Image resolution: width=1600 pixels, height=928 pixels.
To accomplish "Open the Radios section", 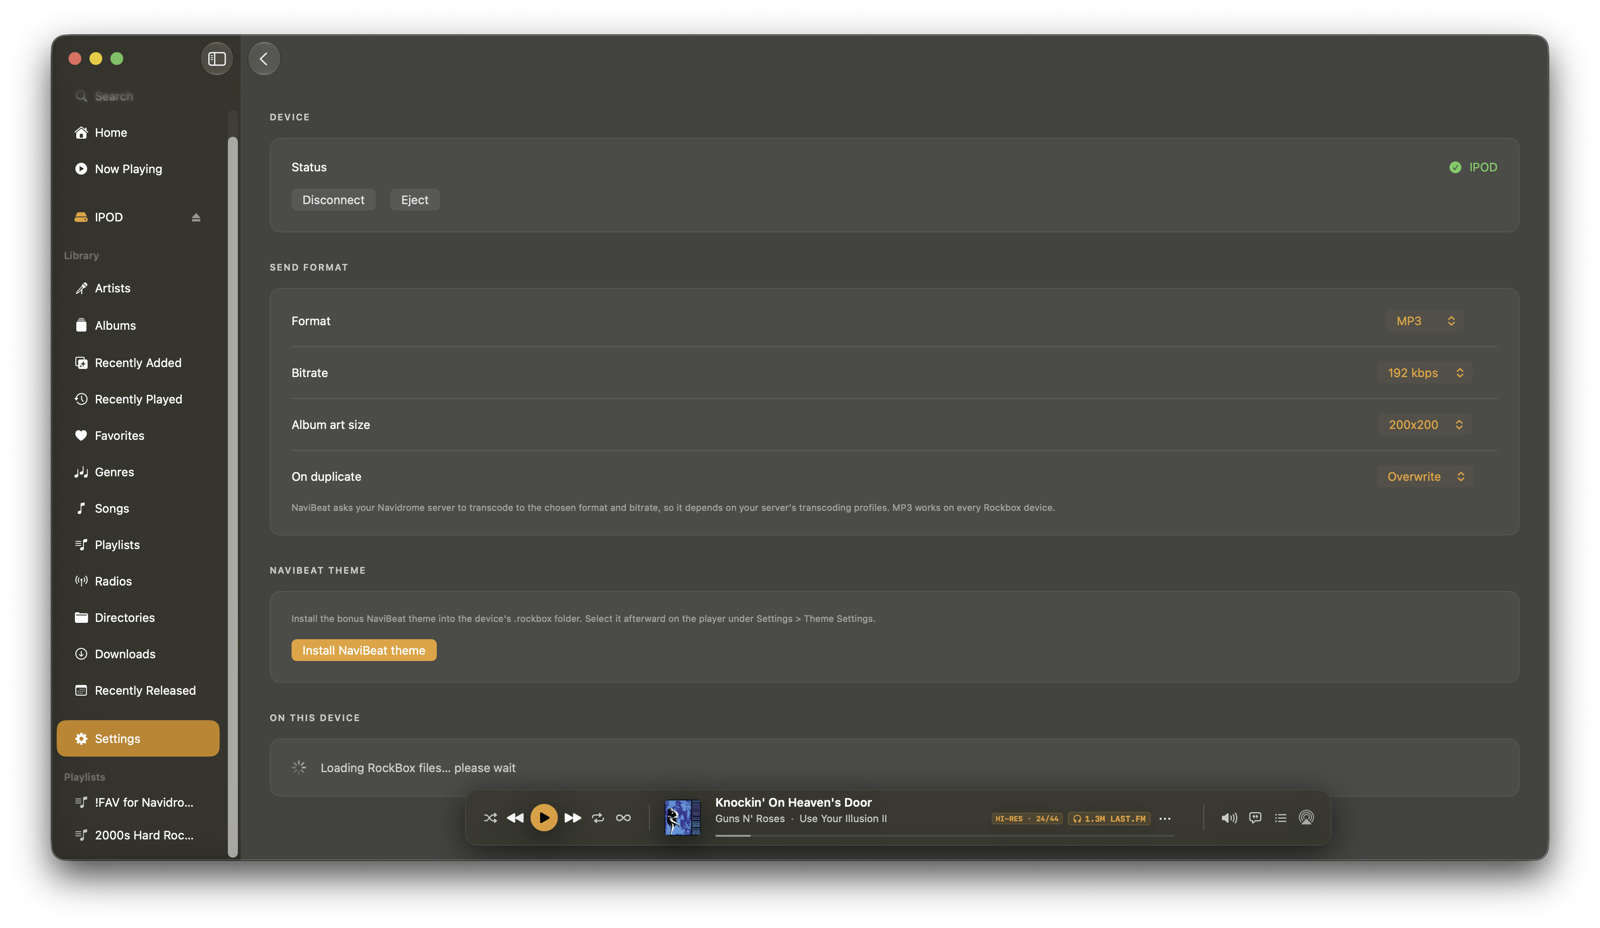I will pos(138,581).
